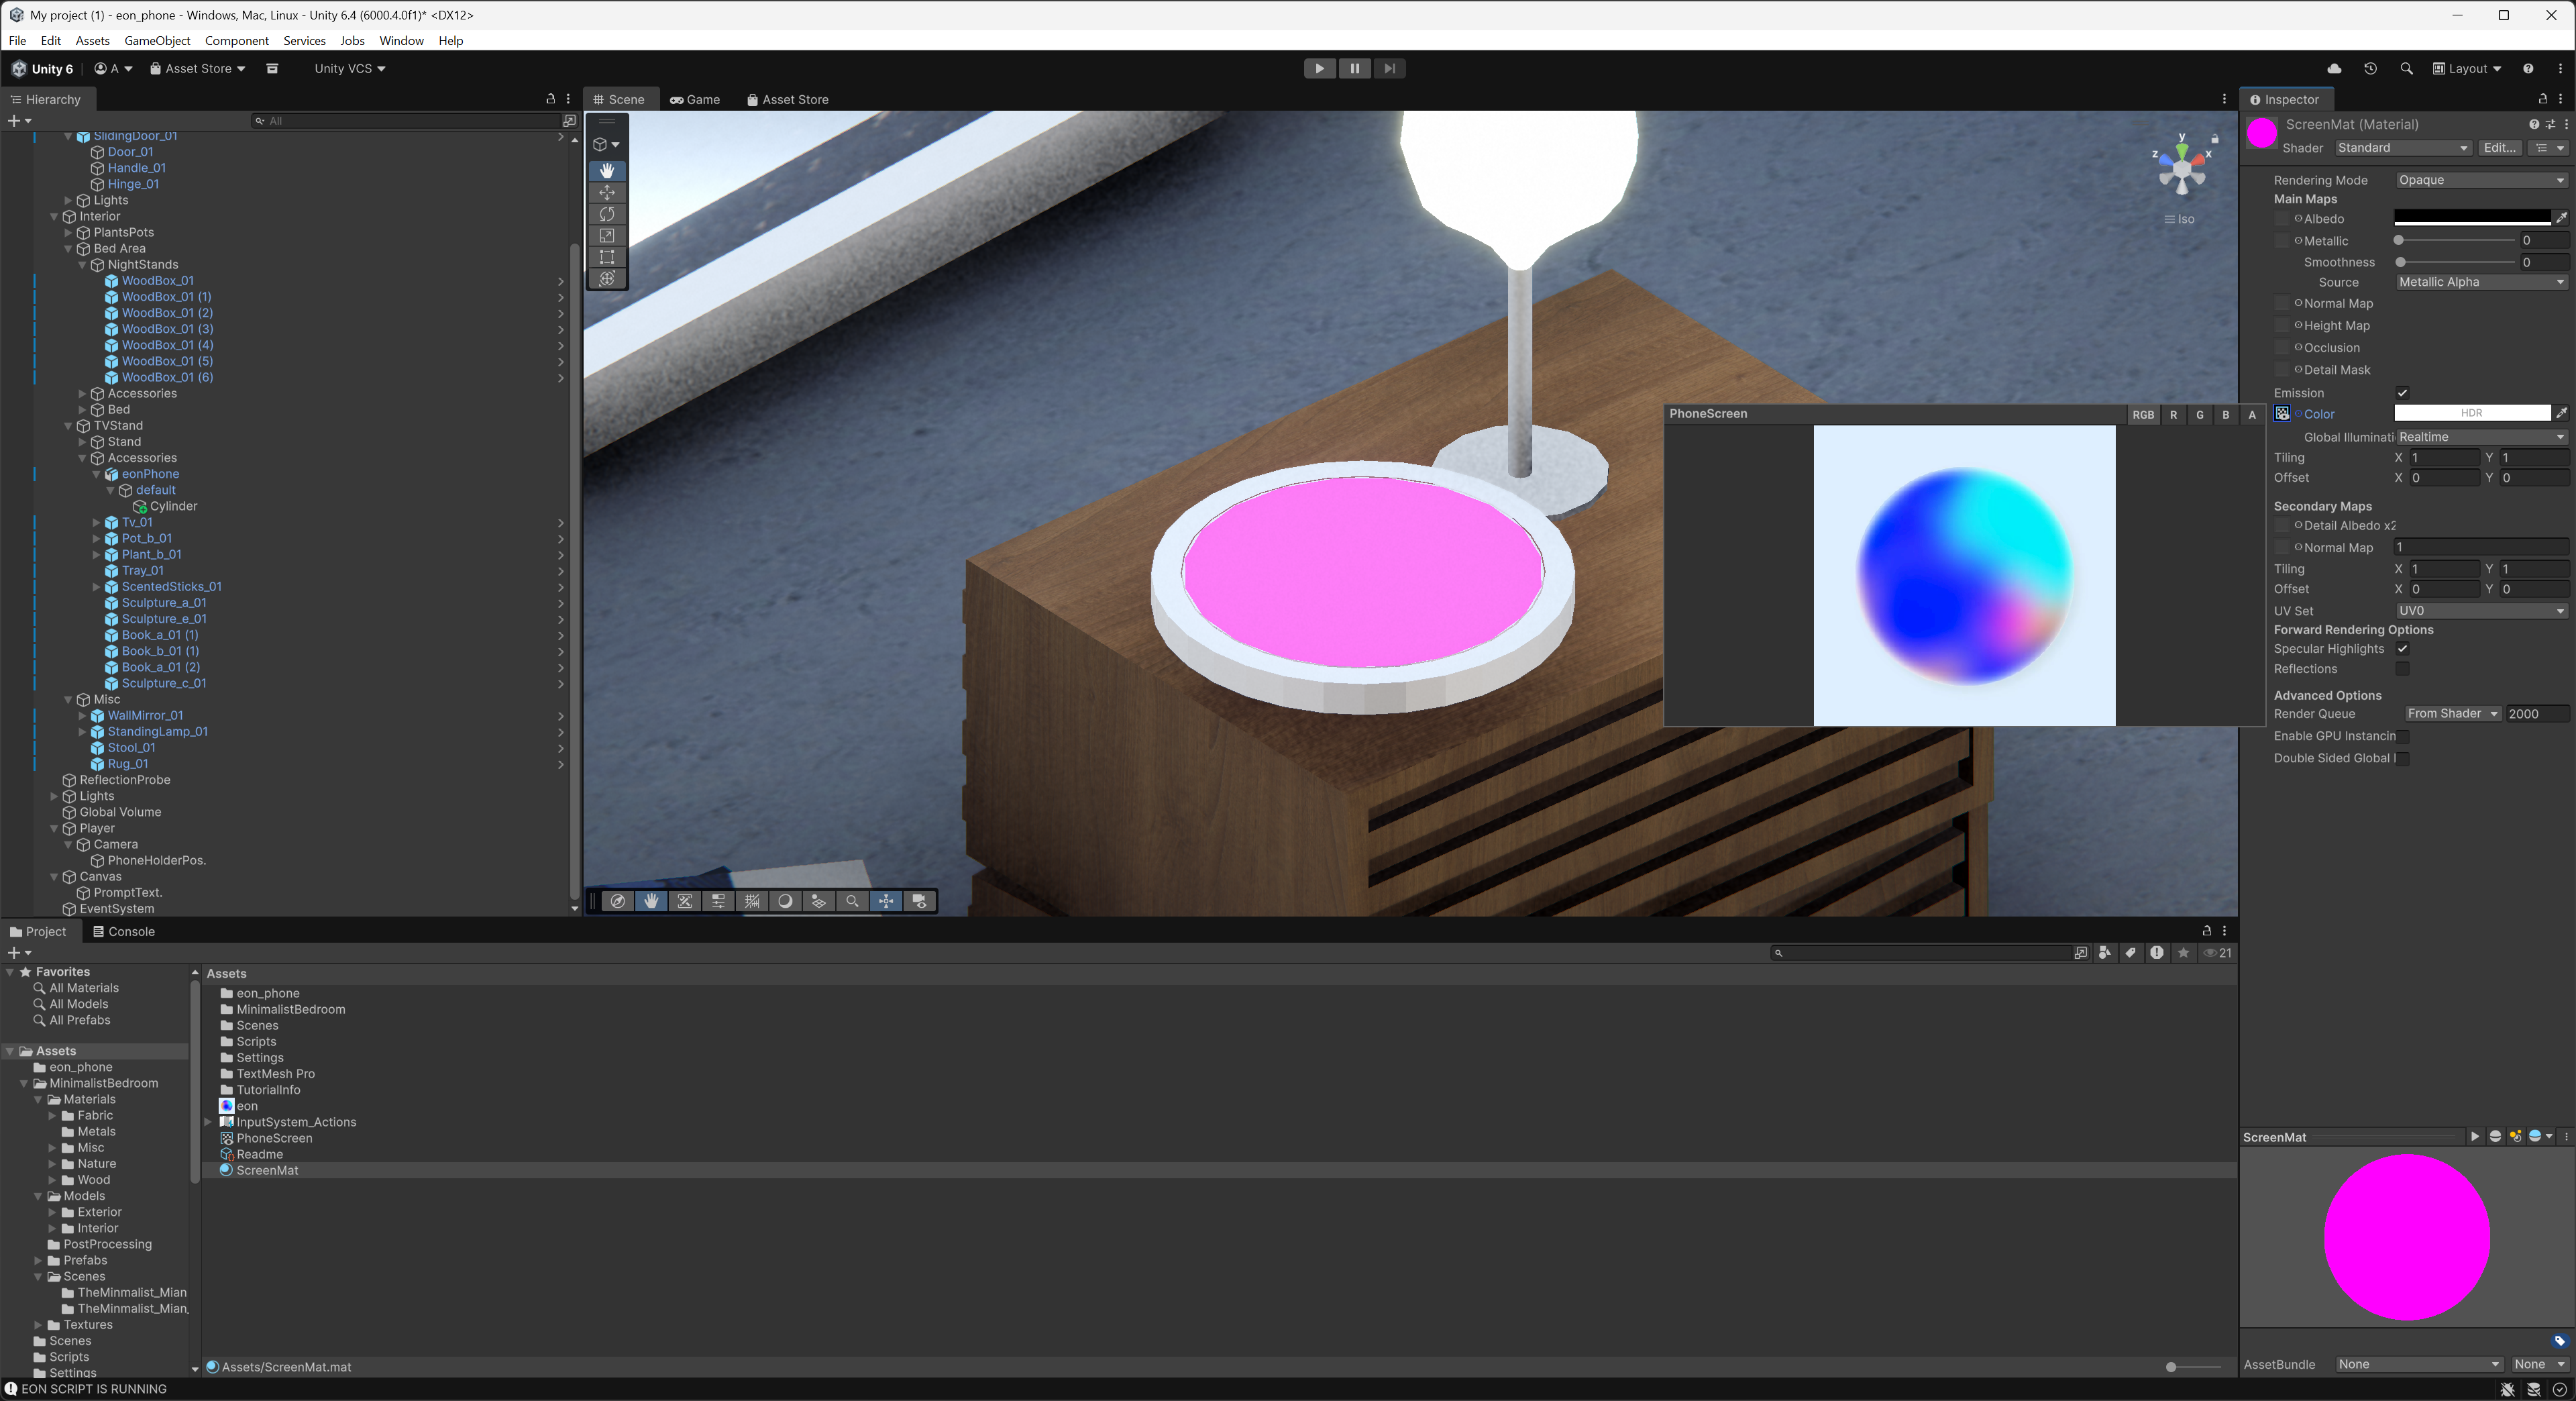Disable the Emission checkbox
The width and height of the screenshot is (2576, 1401).
point(2402,393)
